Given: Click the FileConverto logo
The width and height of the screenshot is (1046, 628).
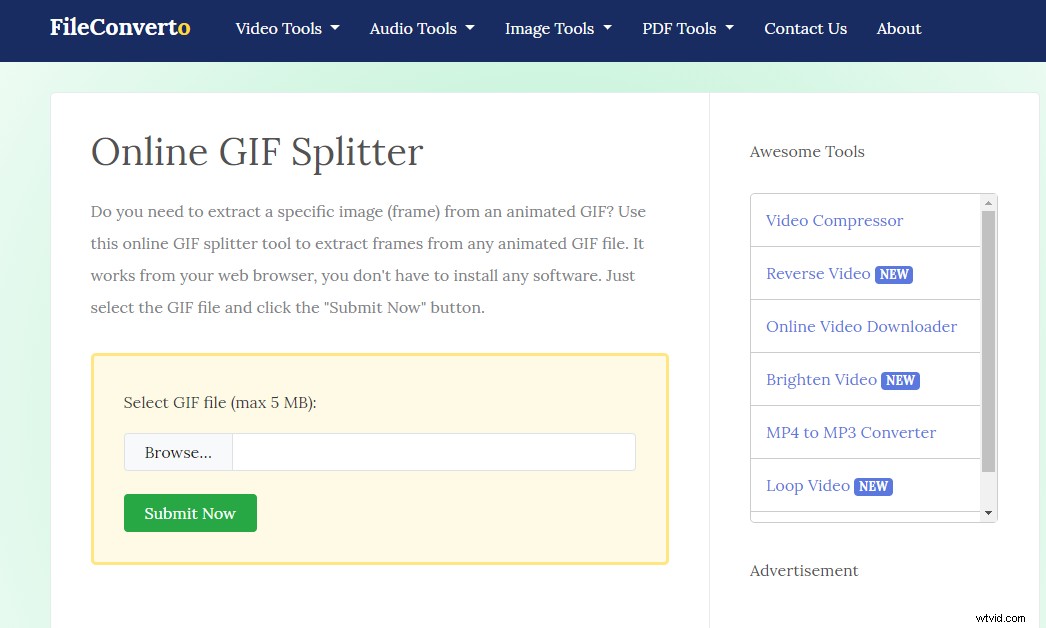Looking at the screenshot, I should click(119, 27).
